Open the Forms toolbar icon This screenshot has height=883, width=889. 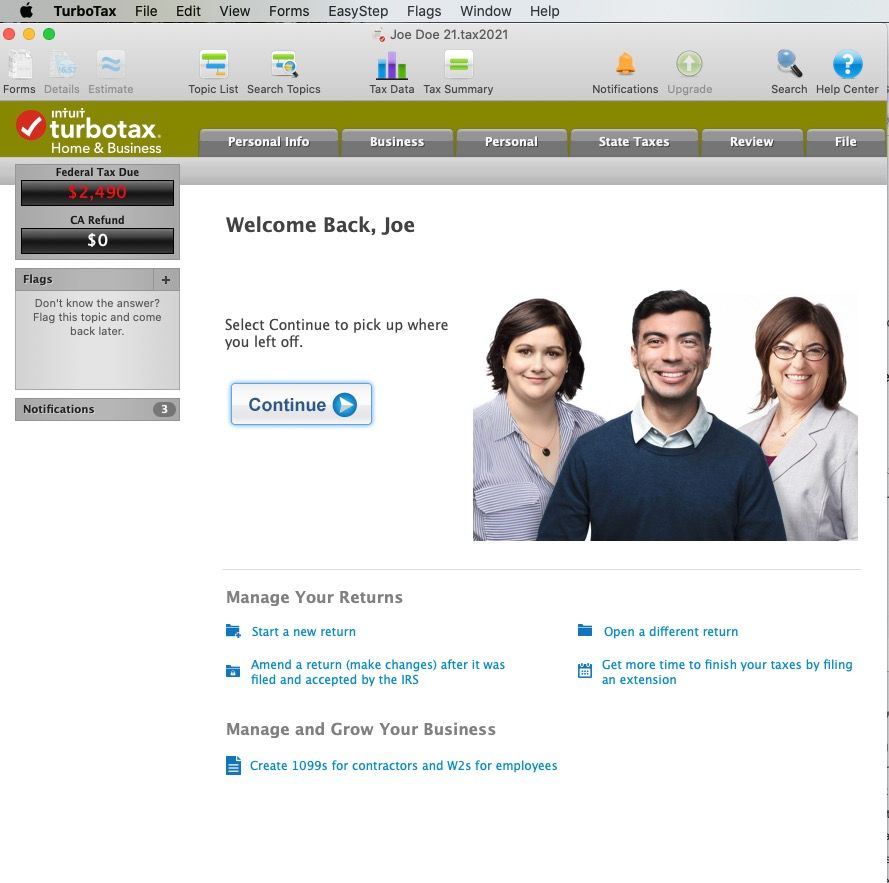(19, 65)
